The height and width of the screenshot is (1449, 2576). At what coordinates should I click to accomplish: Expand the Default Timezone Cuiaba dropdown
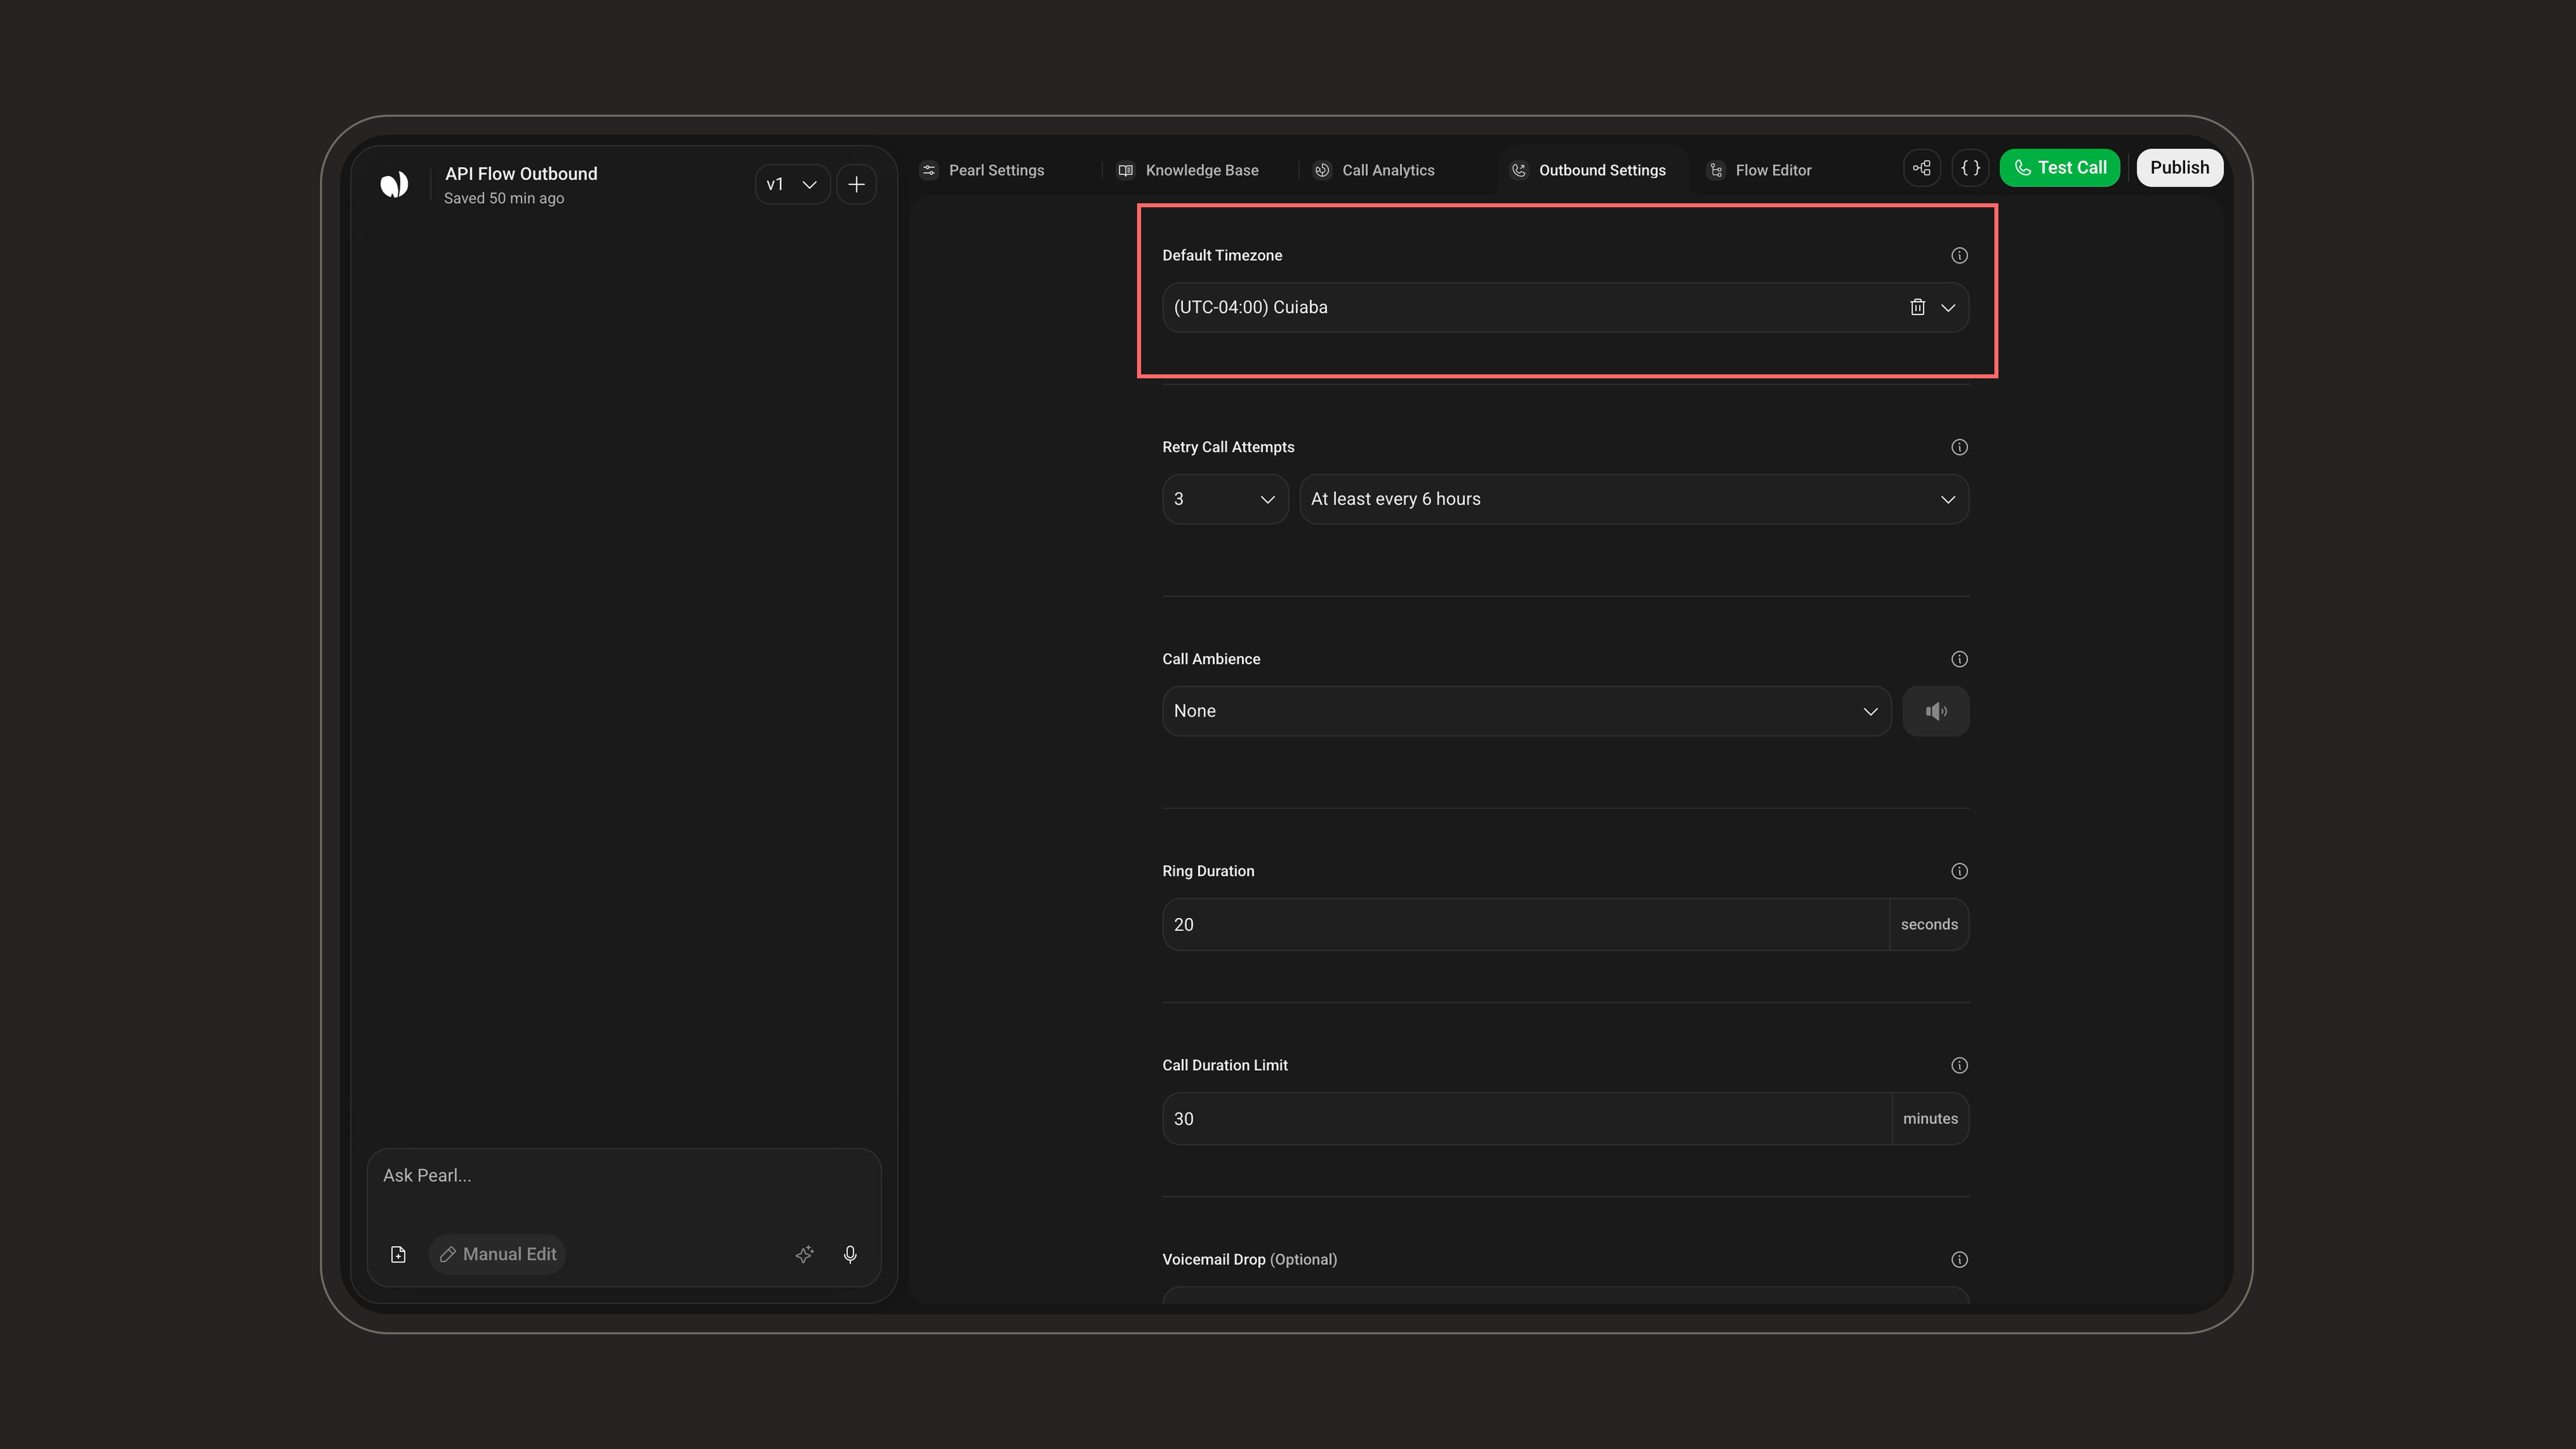[x=1565, y=307]
